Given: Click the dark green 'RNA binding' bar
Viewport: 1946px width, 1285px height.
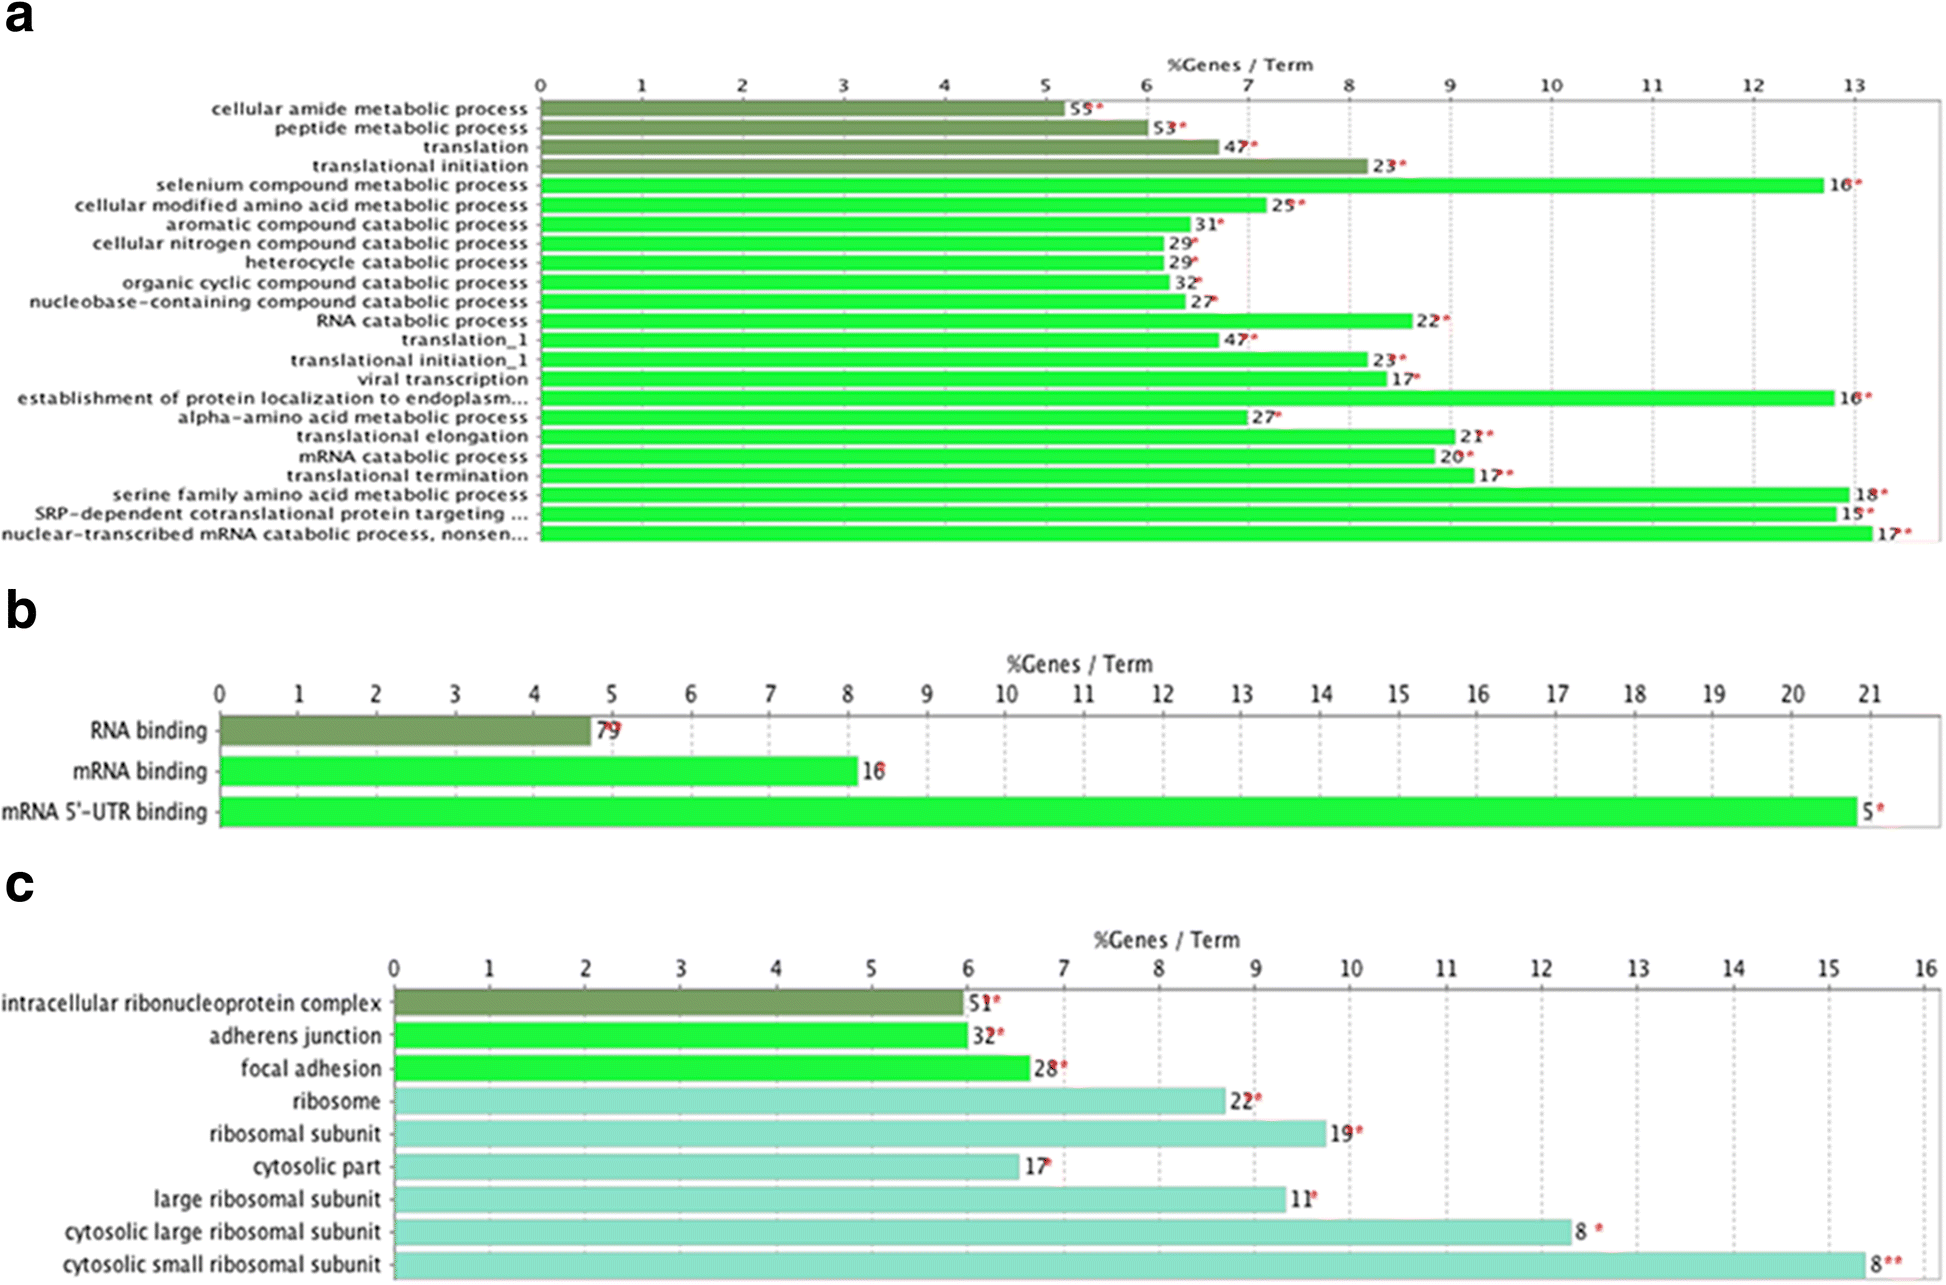Looking at the screenshot, I should pyautogui.click(x=406, y=731).
